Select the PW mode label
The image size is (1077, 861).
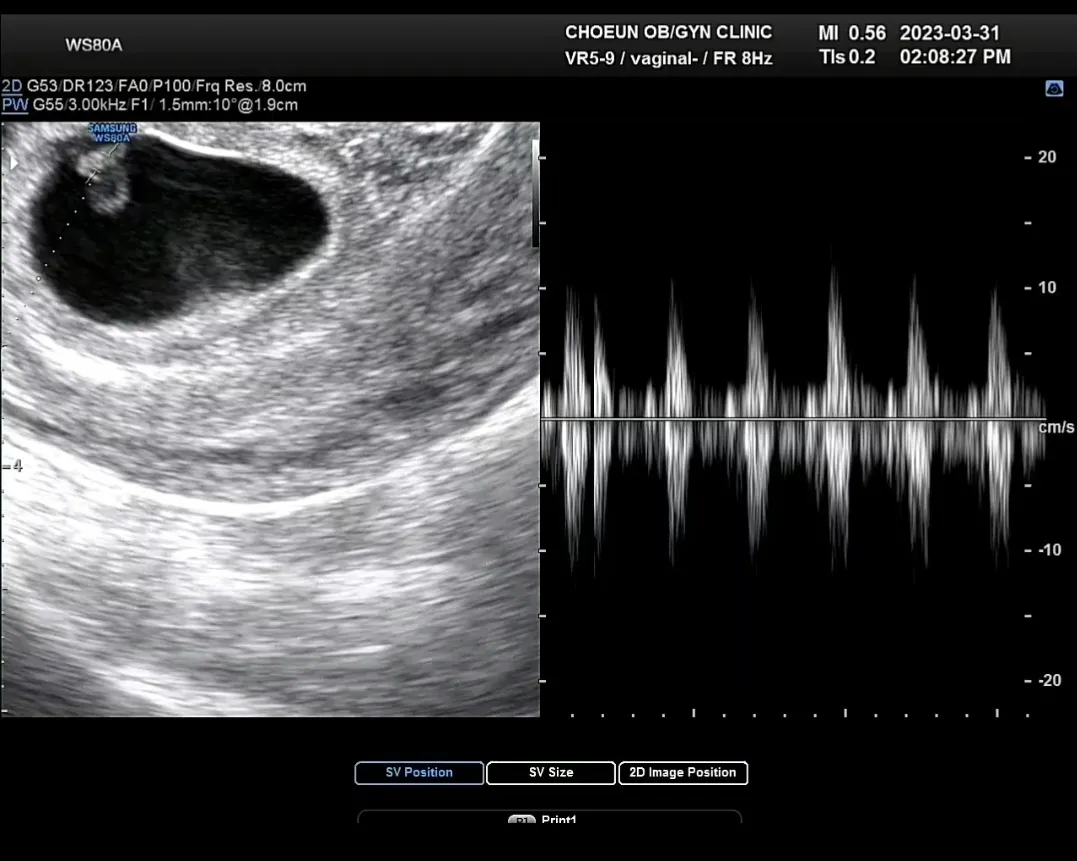pyautogui.click(x=15, y=105)
